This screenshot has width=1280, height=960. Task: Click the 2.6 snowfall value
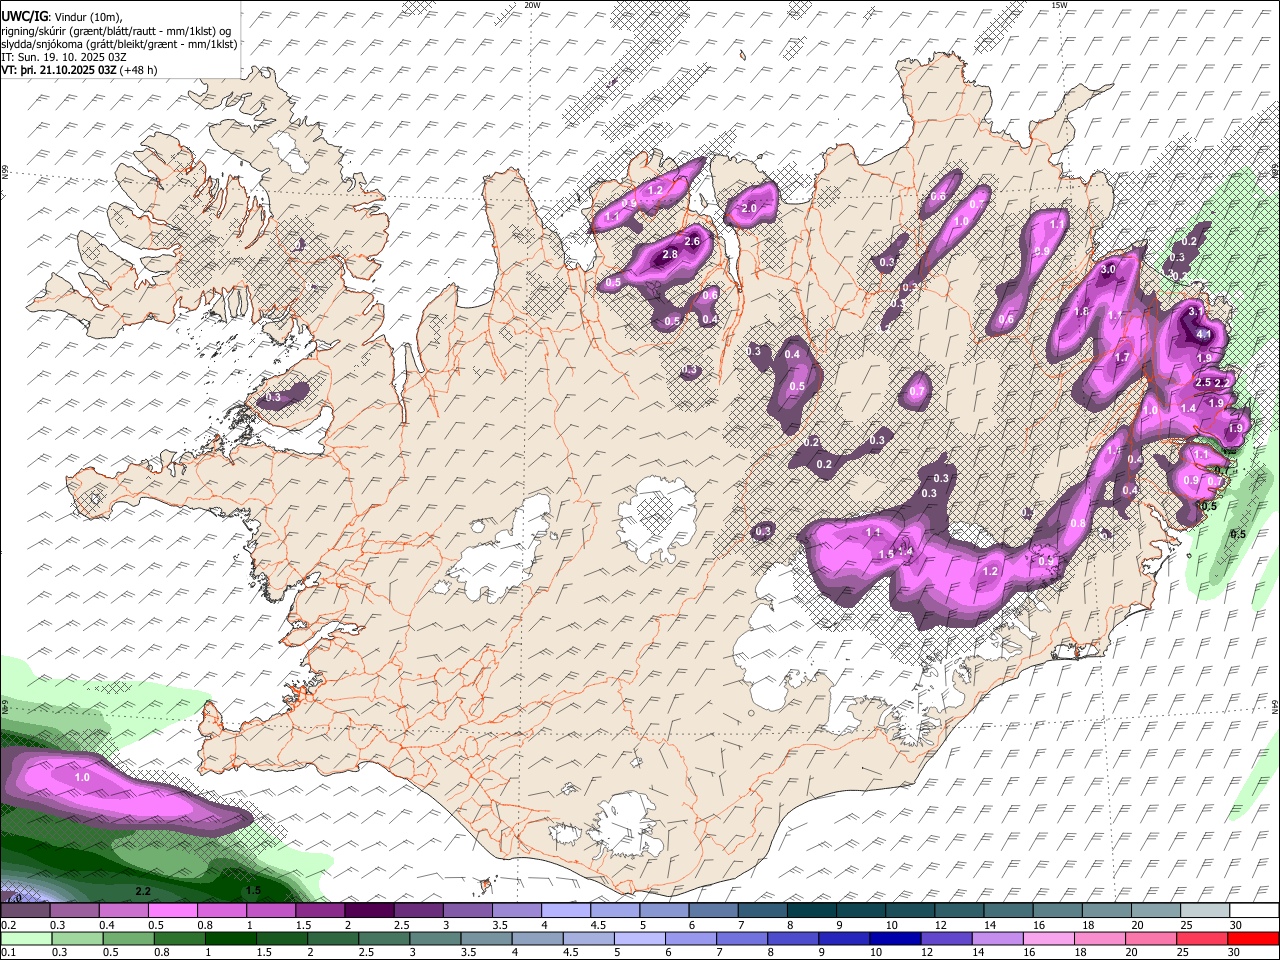pos(692,242)
